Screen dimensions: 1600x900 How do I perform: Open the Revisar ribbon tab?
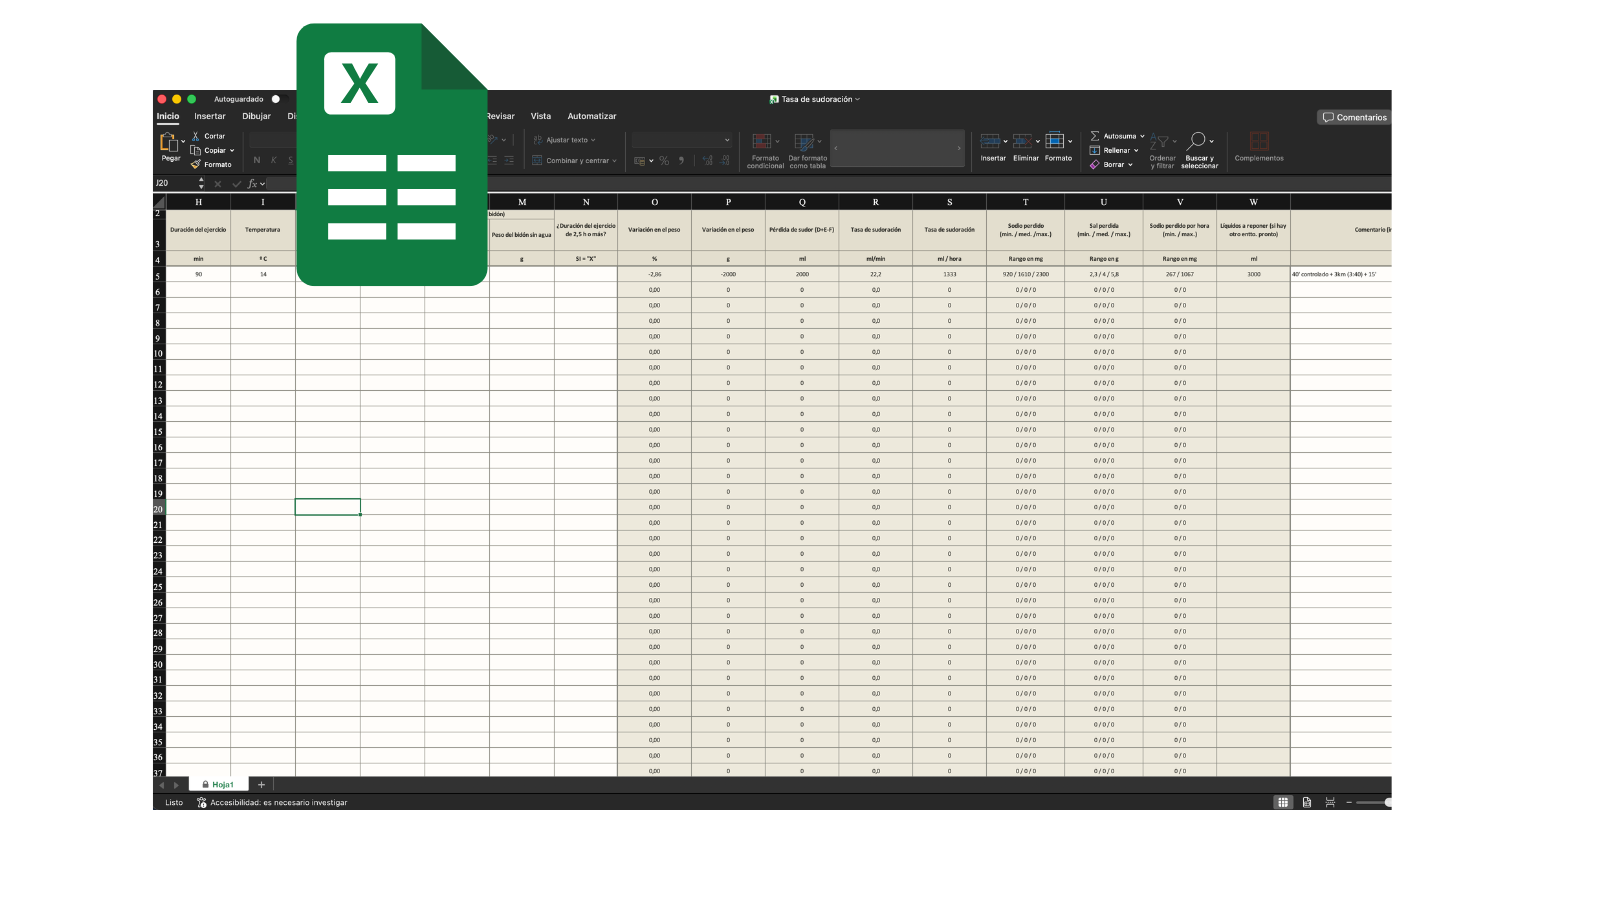501,116
